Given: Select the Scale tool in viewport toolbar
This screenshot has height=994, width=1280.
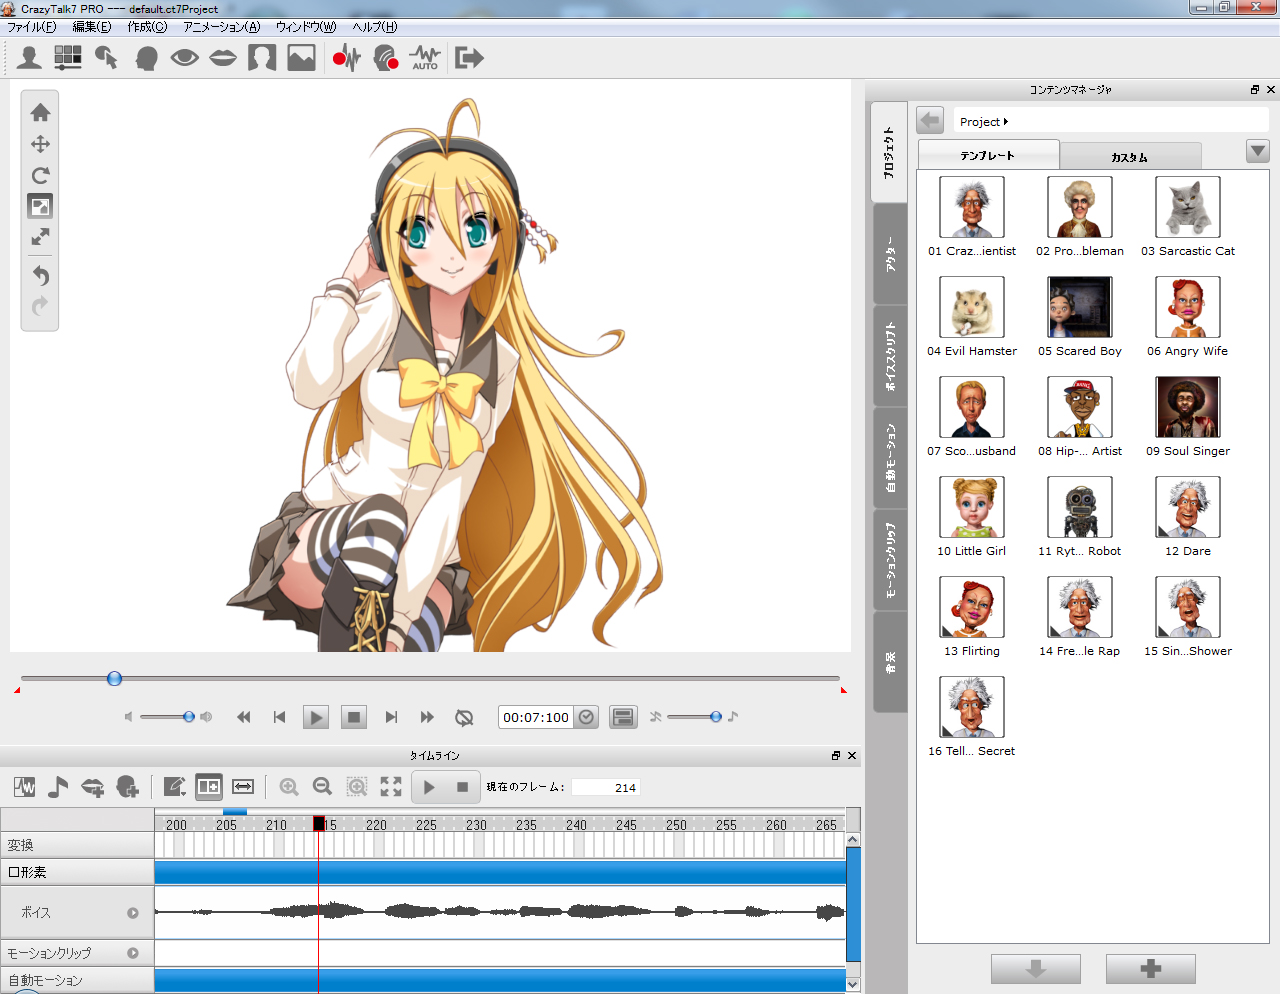Looking at the screenshot, I should click(40, 206).
